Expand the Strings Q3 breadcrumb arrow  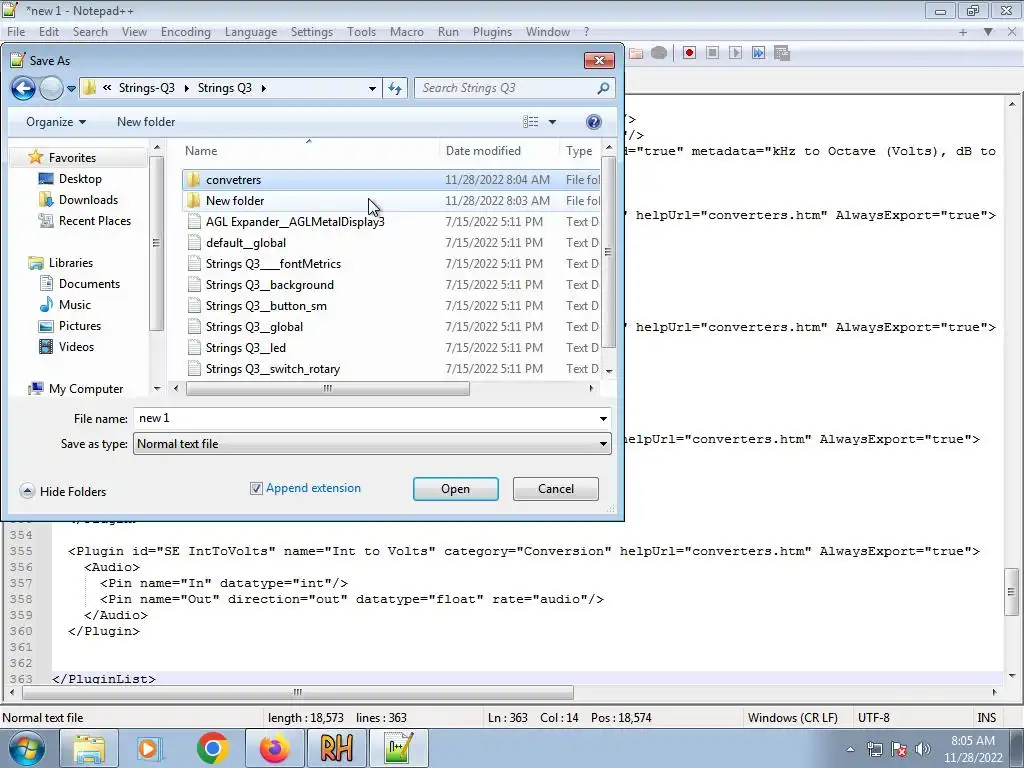[264, 88]
